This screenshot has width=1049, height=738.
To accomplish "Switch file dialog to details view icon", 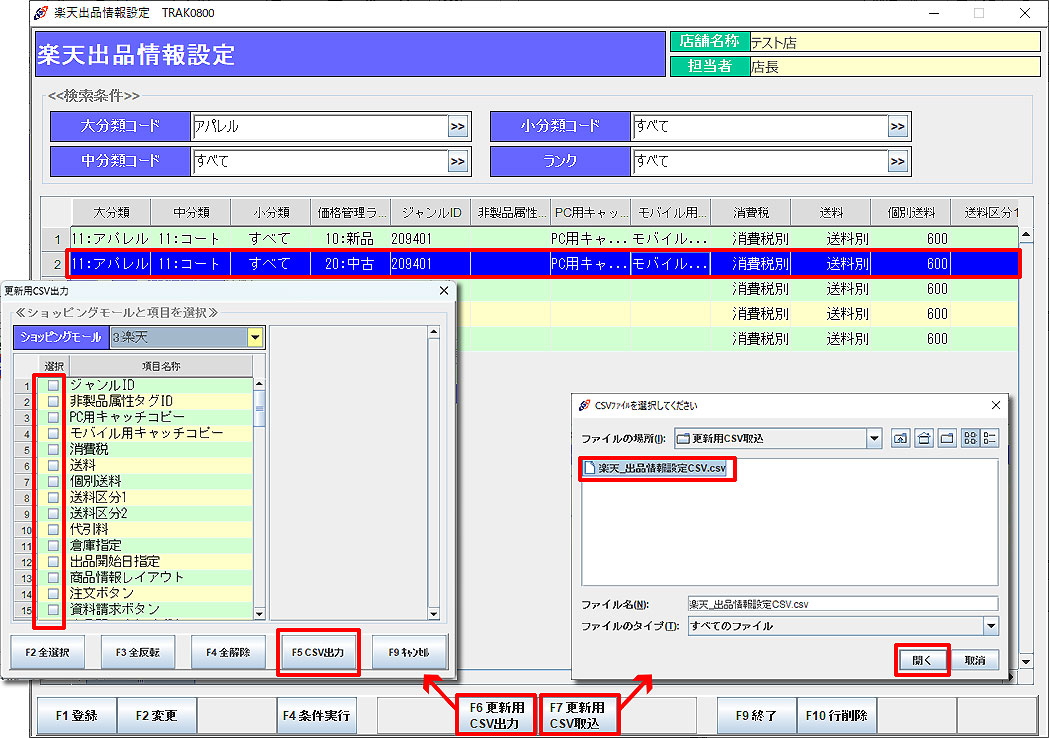I will click(990, 438).
